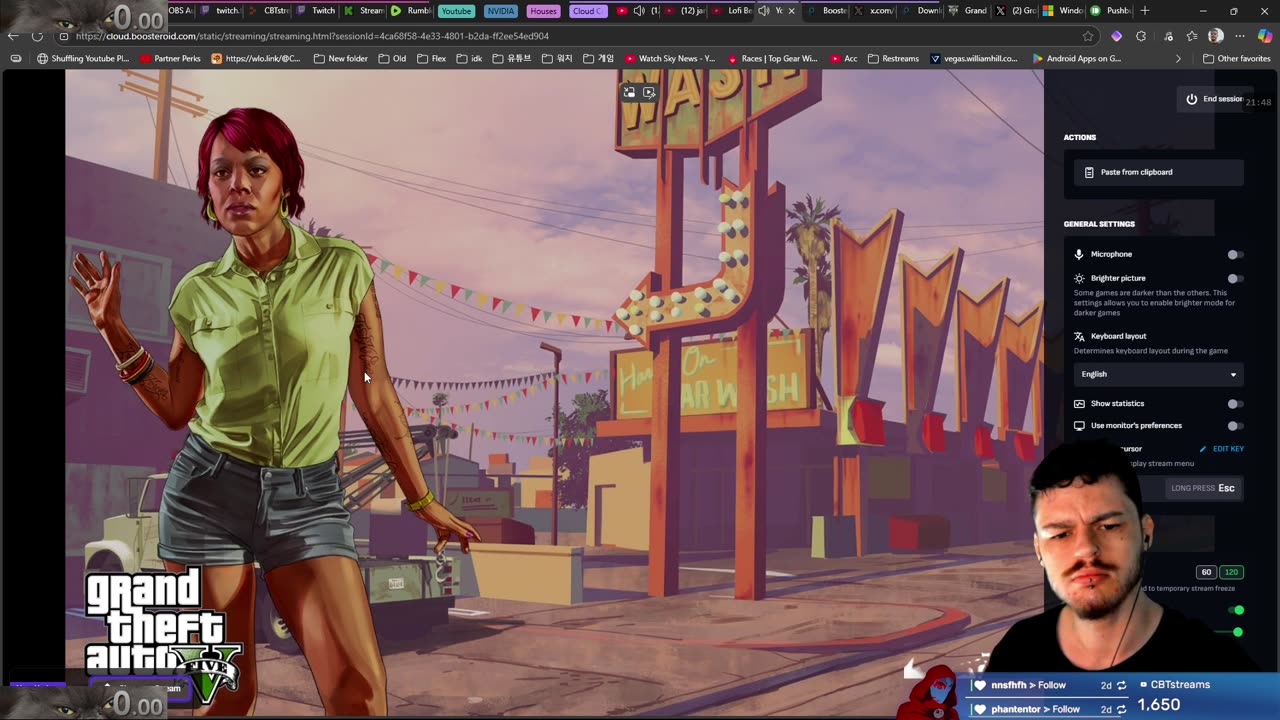Close the active tab with its X
This screenshot has width=1280, height=720.
[x=791, y=11]
